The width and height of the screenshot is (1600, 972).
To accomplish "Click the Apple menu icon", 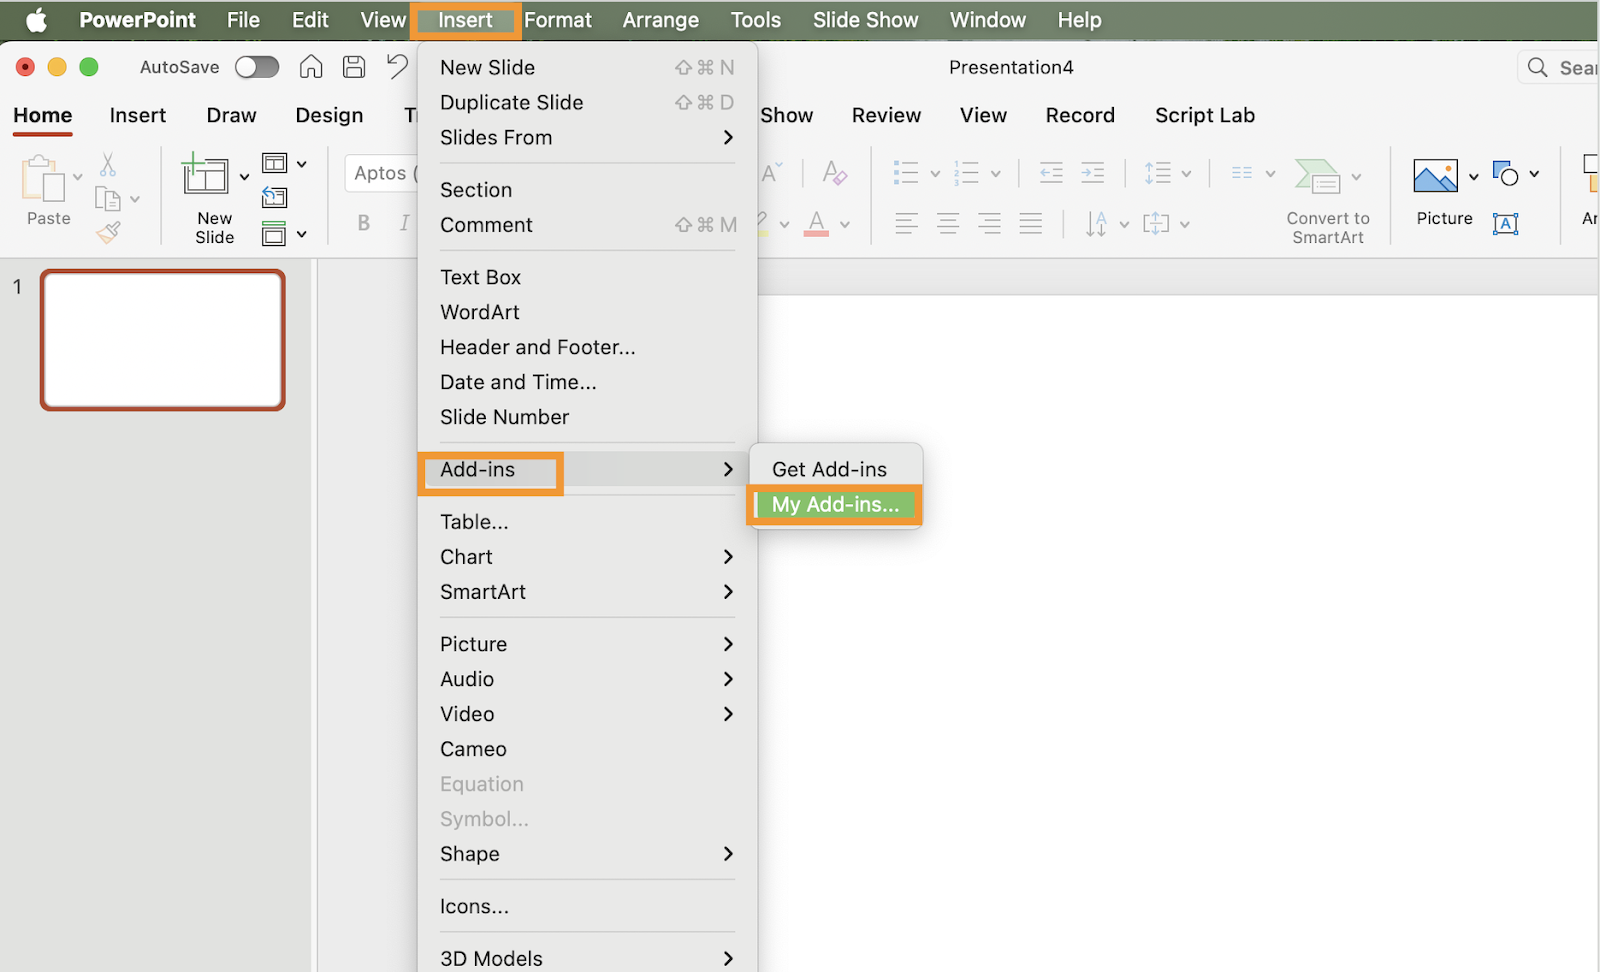I will pyautogui.click(x=36, y=20).
